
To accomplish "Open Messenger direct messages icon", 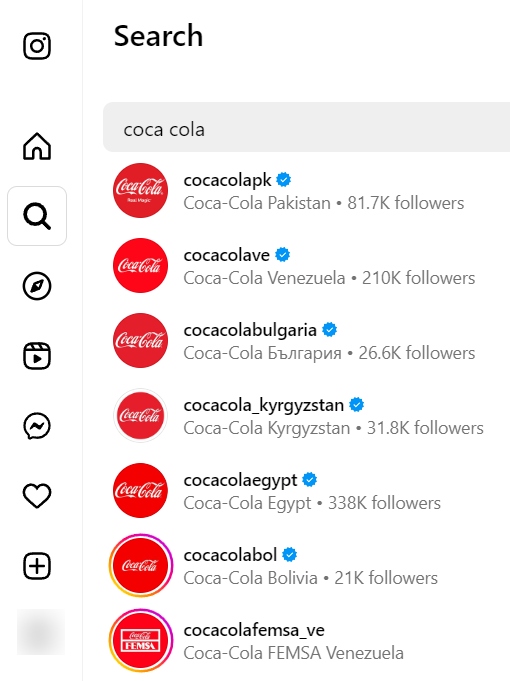I will coord(37,426).
